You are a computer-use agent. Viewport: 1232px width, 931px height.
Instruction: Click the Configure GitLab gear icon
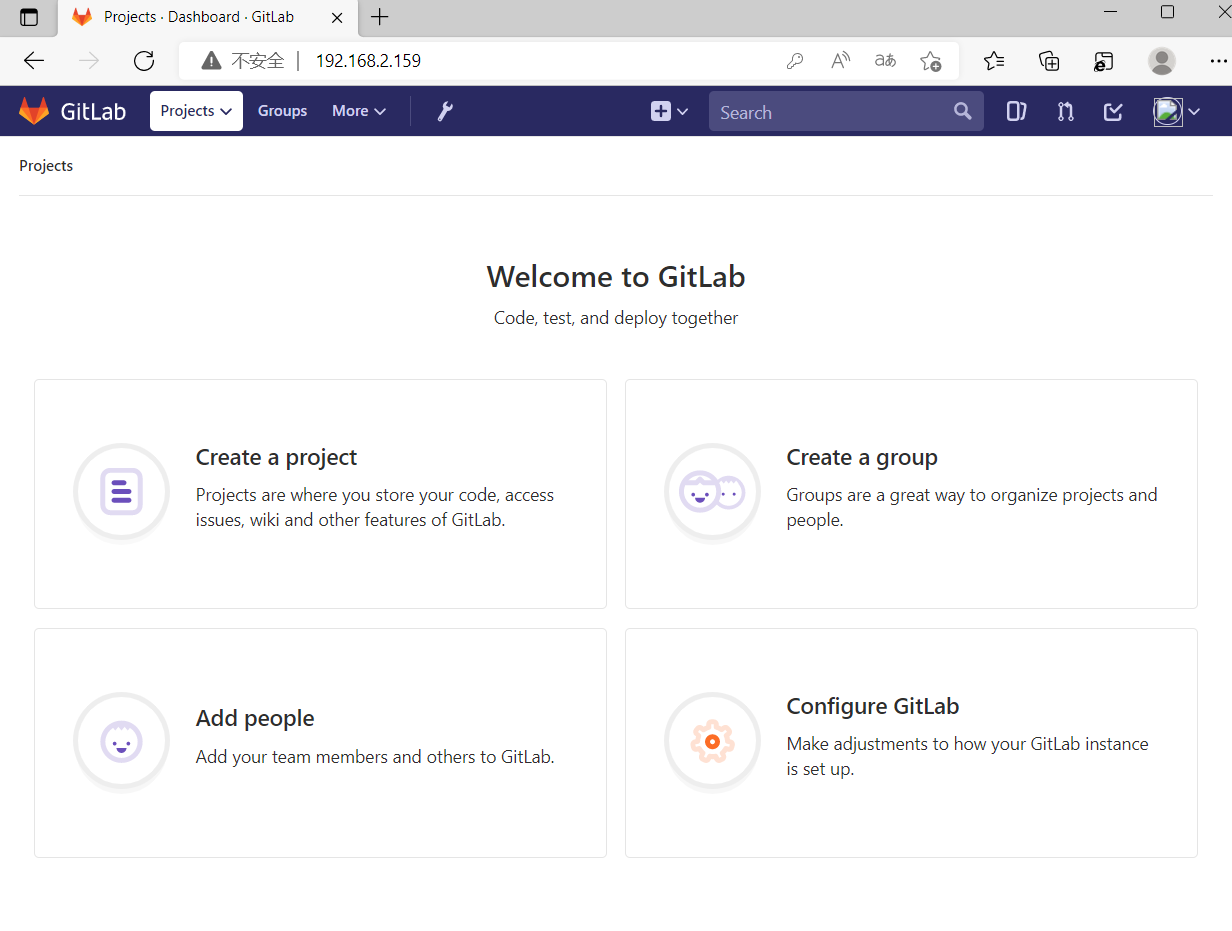coord(713,742)
